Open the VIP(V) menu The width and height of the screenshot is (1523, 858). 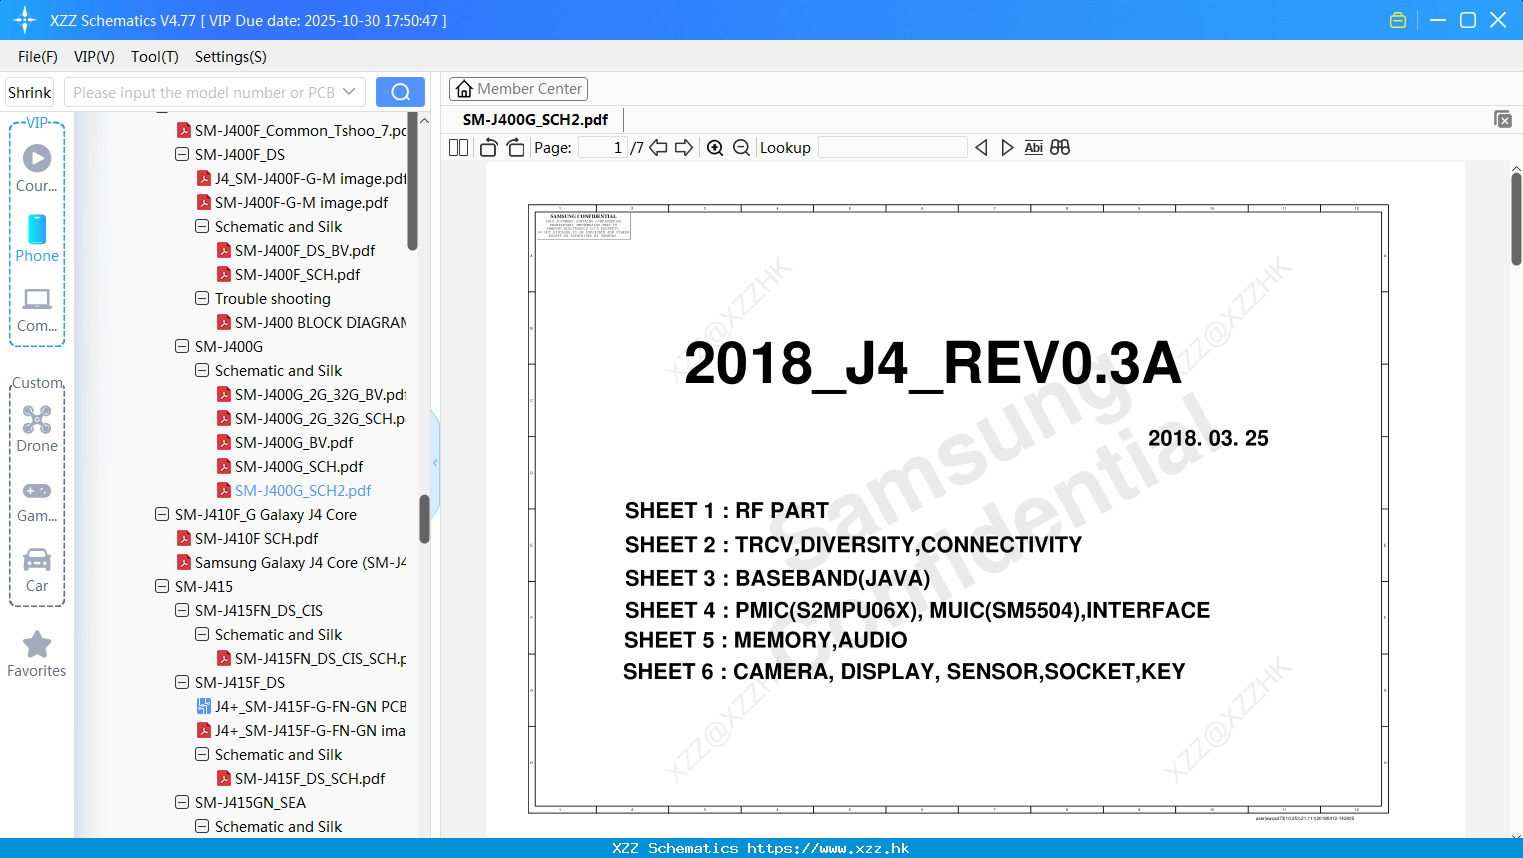tap(94, 56)
